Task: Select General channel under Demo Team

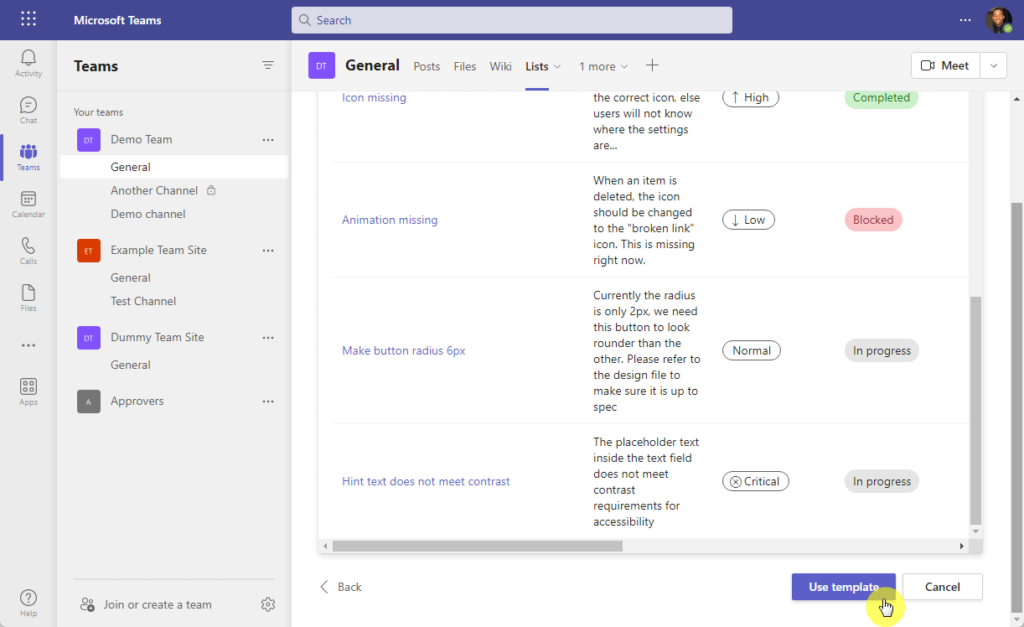Action: tap(174, 167)
